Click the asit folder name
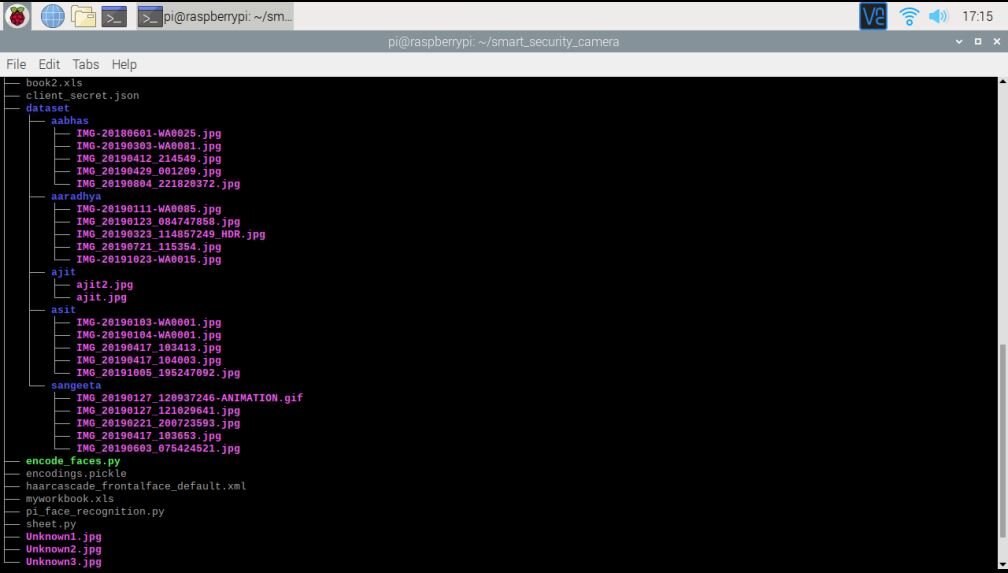This screenshot has height=573, width=1008. click(63, 310)
